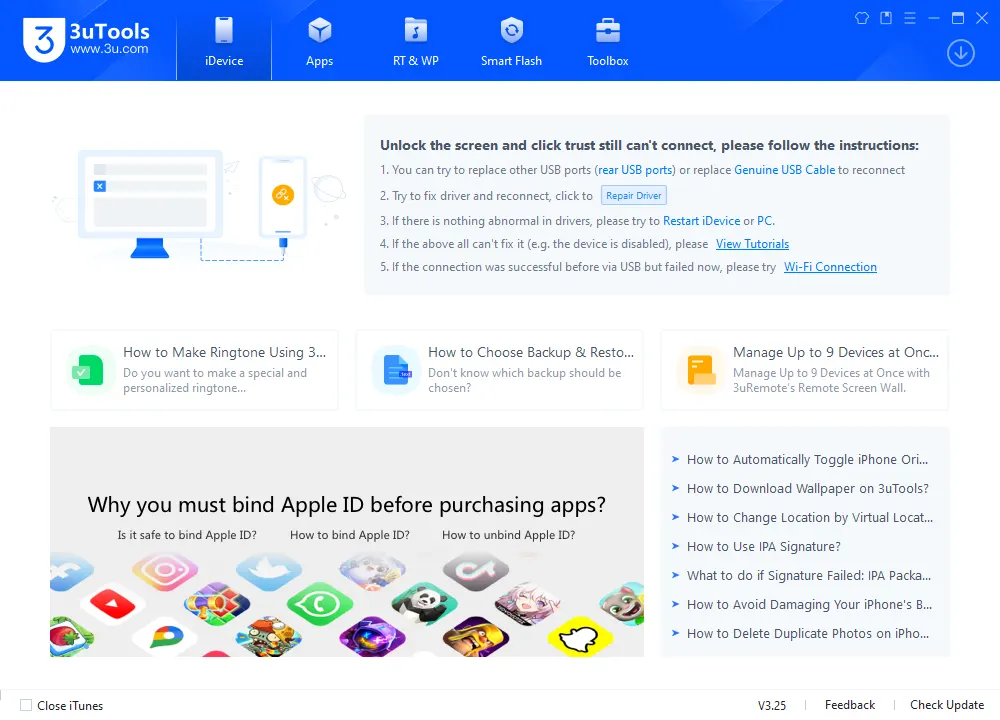Click the Repair Driver button
The width and height of the screenshot is (1000, 720).
[x=633, y=195]
